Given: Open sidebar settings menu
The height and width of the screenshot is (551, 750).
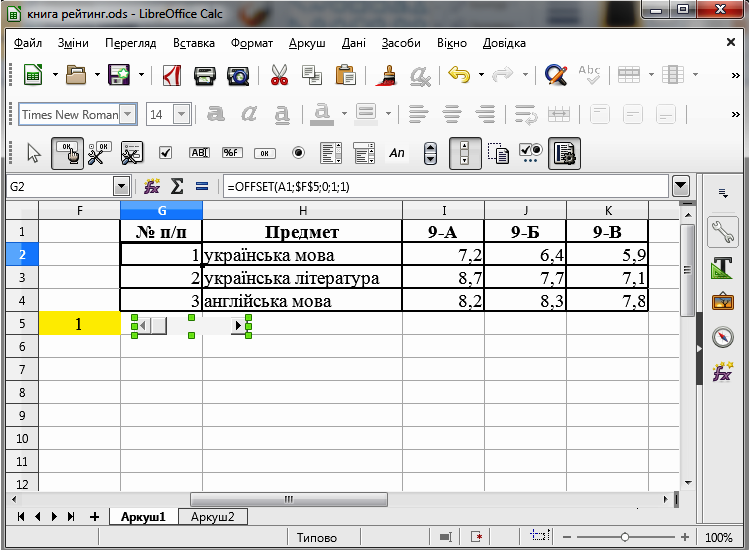Looking at the screenshot, I should coord(723,193).
